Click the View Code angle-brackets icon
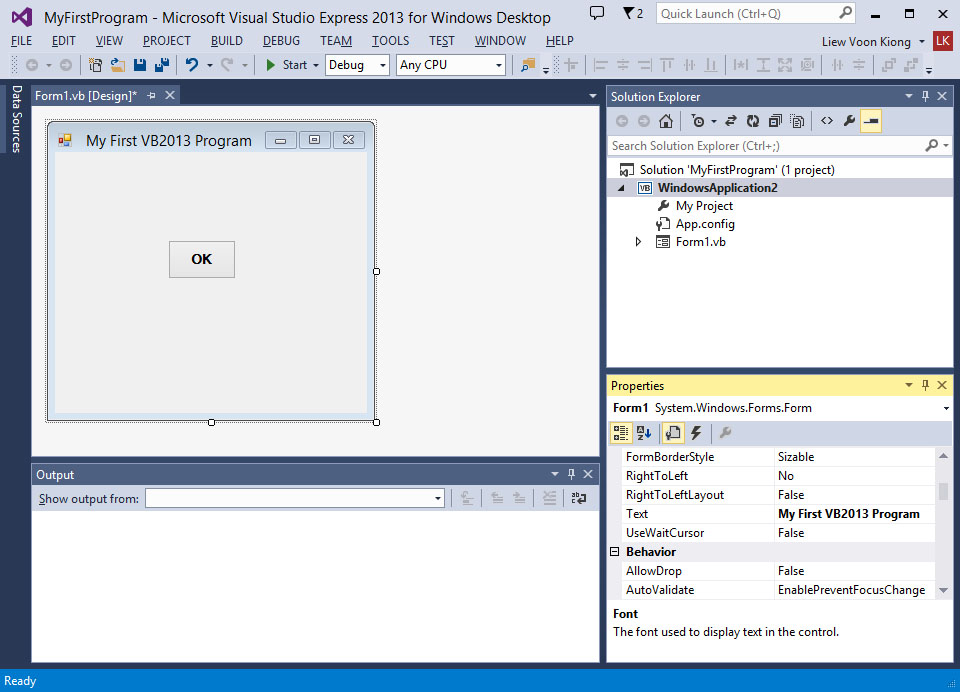 [827, 121]
